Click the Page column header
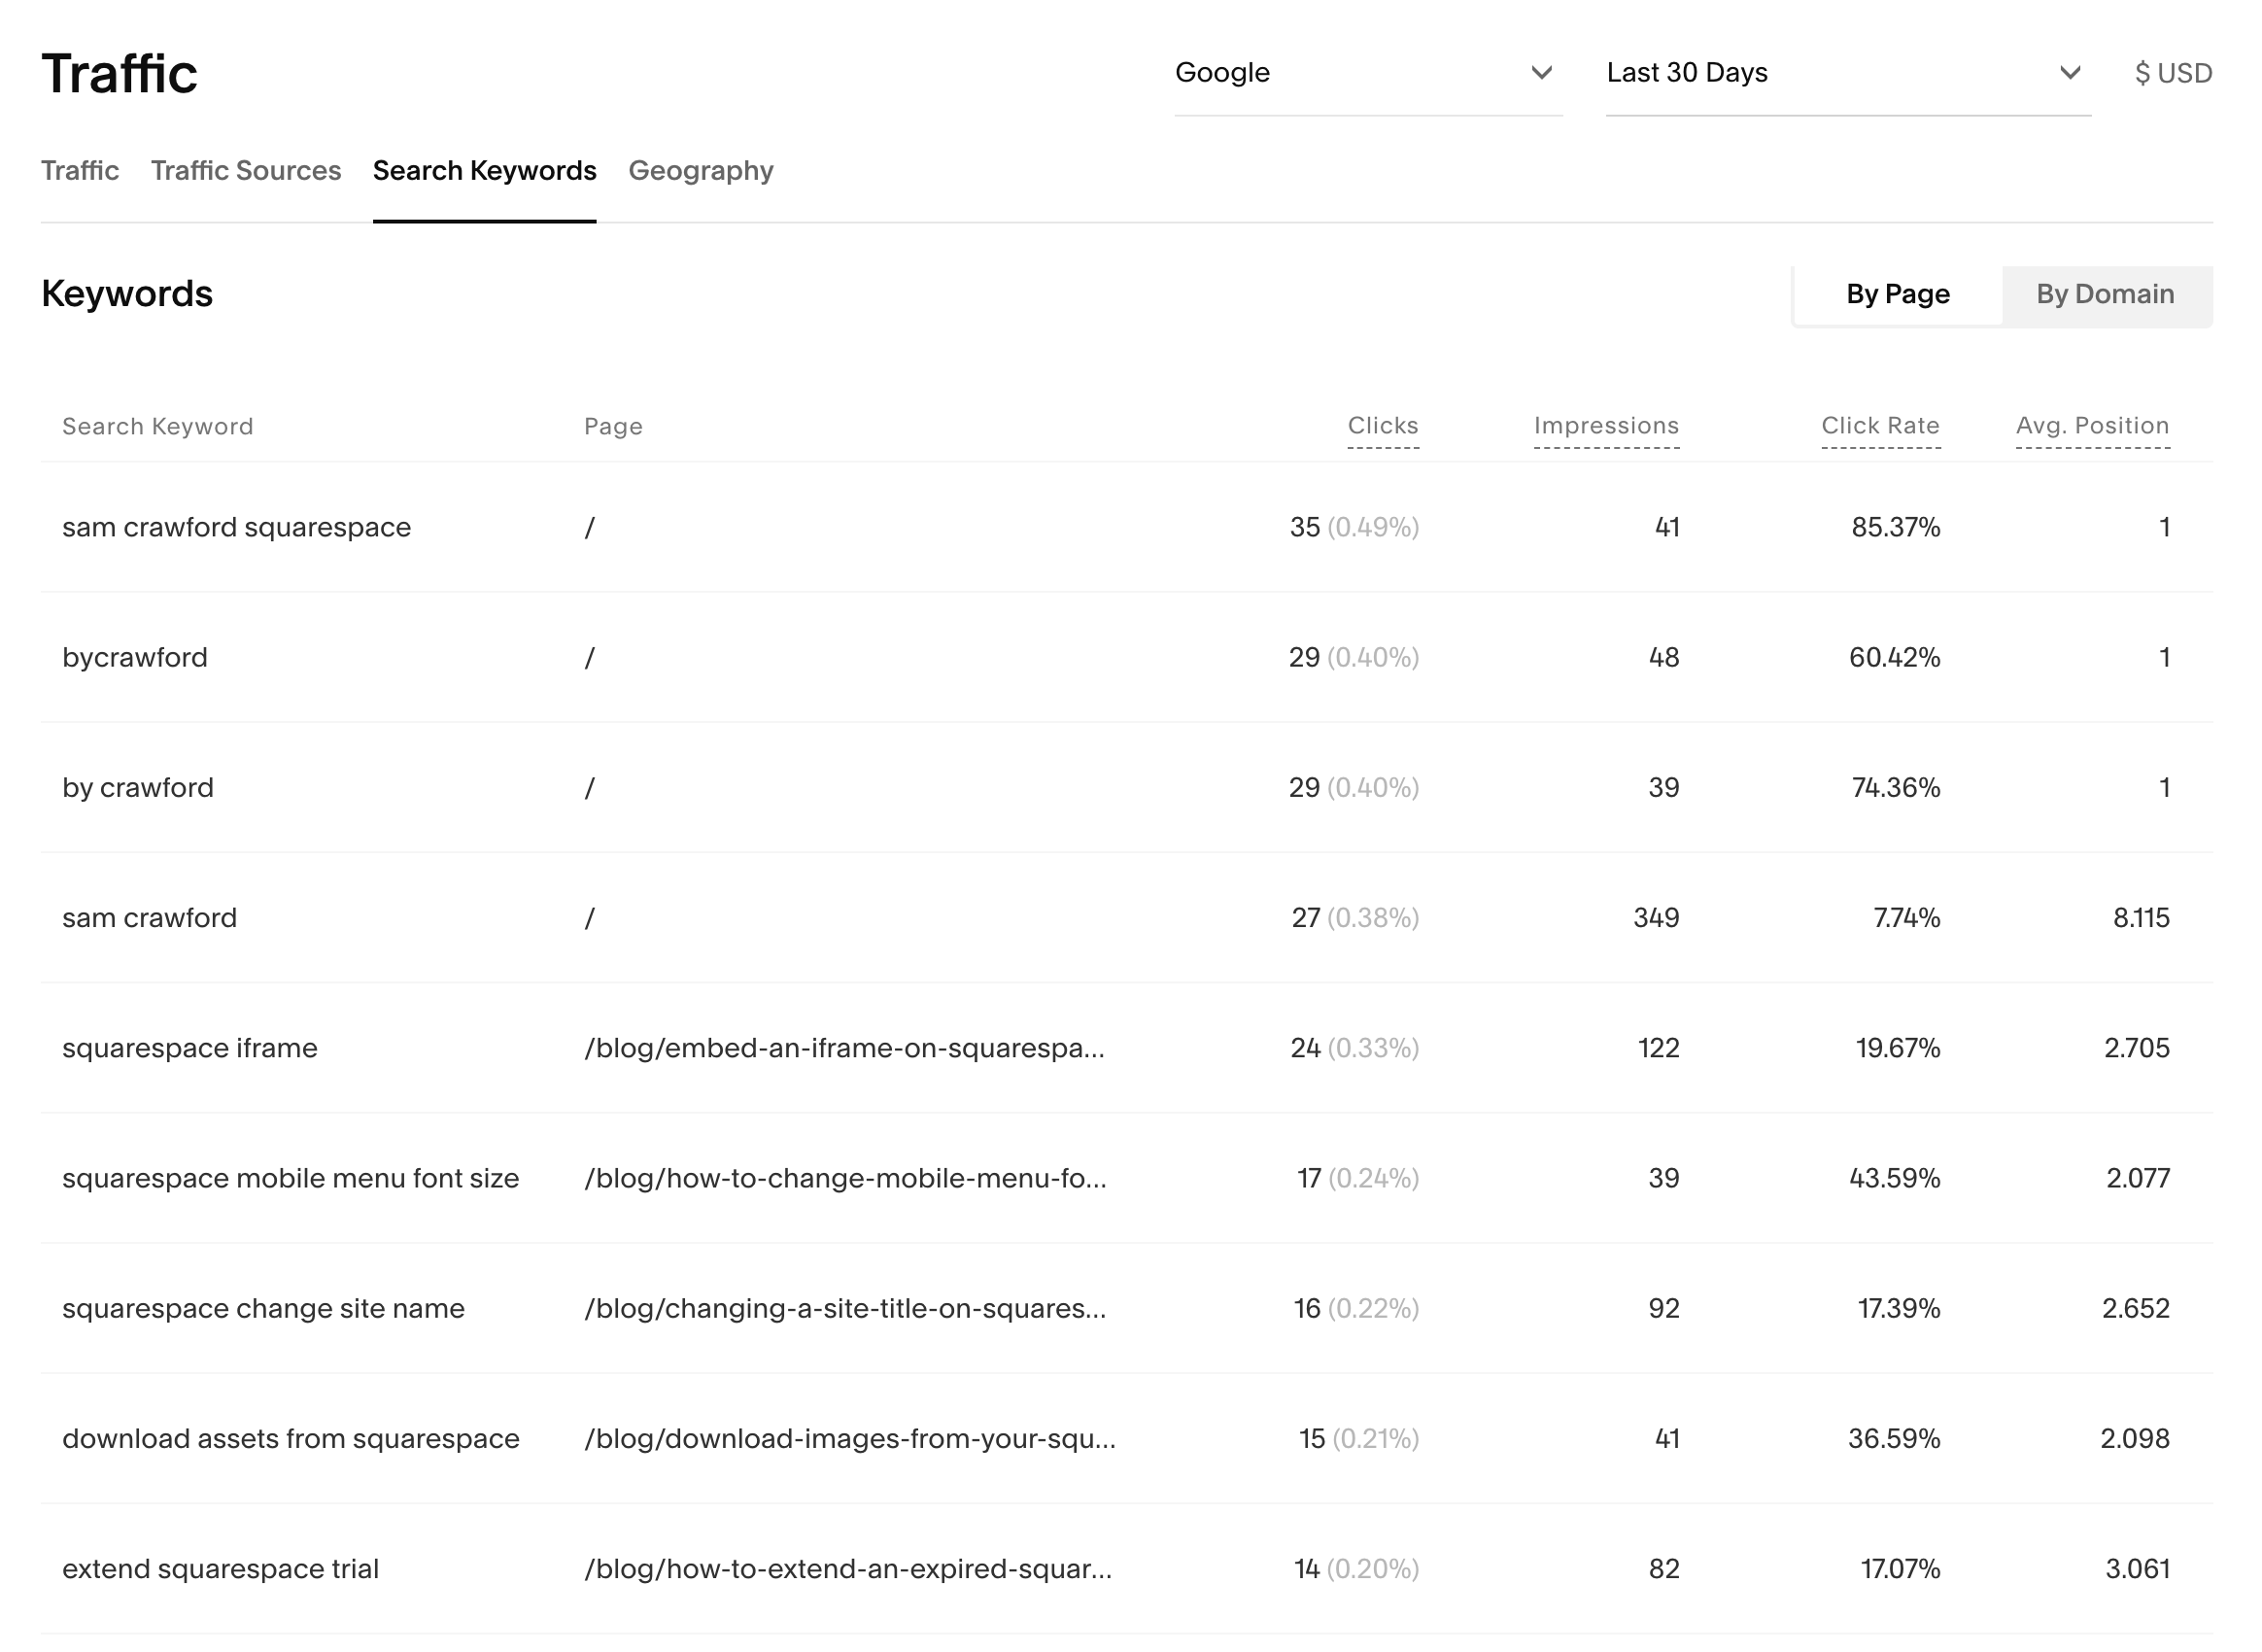 pyautogui.click(x=613, y=427)
